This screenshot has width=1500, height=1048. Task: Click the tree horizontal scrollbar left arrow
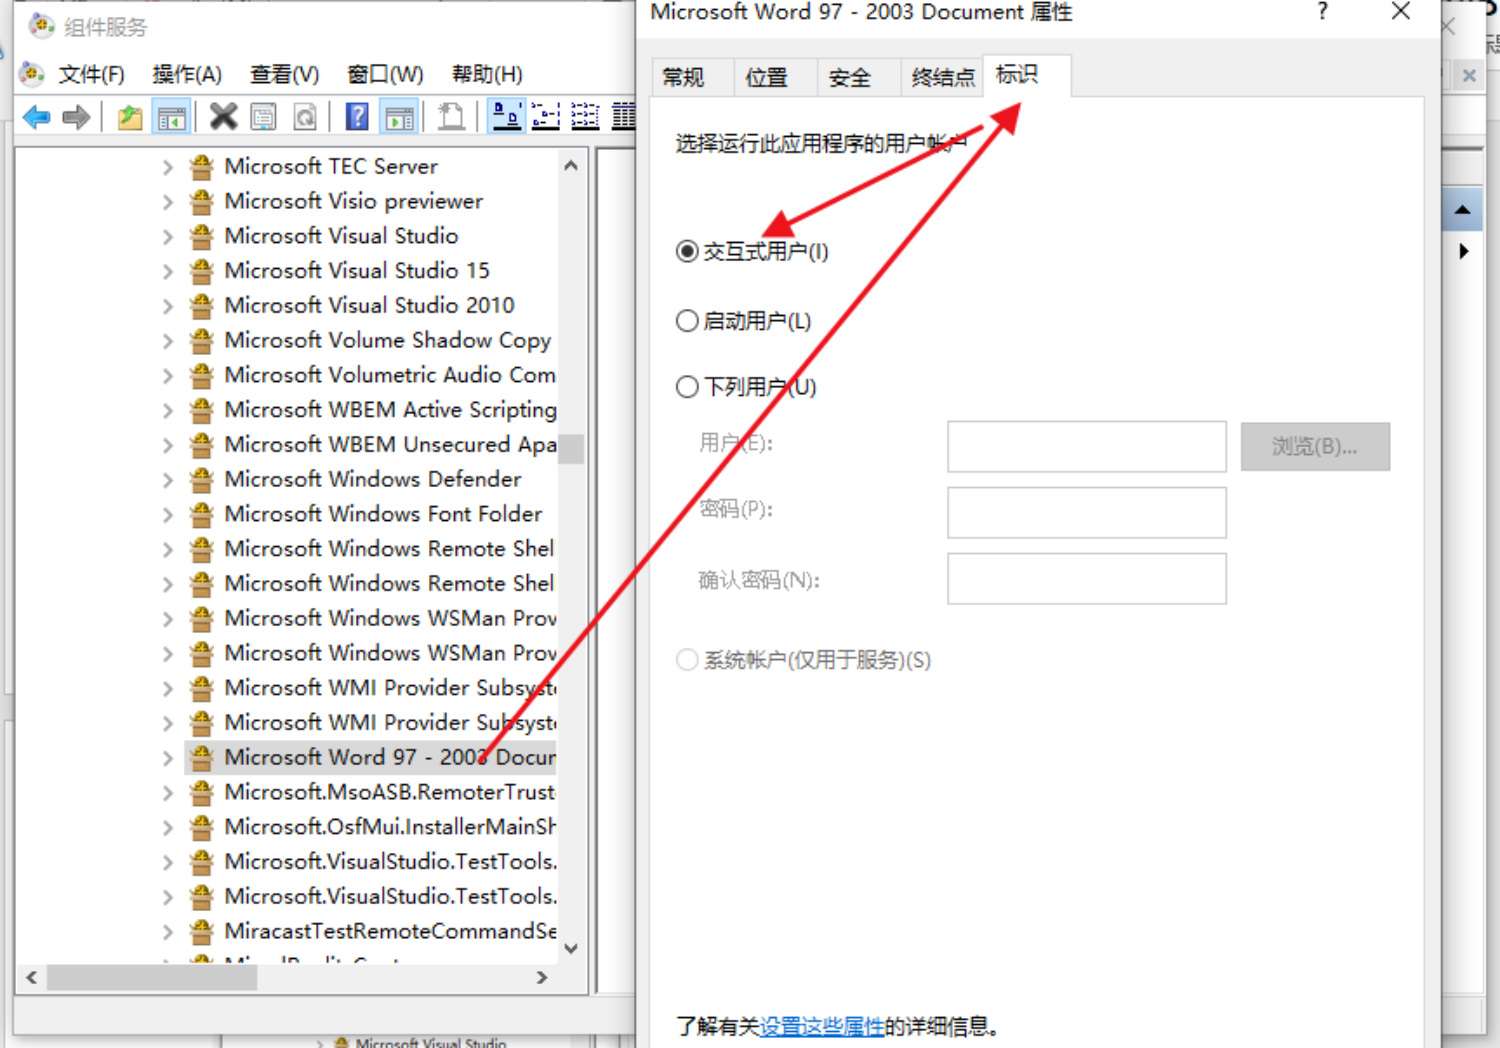(x=32, y=977)
